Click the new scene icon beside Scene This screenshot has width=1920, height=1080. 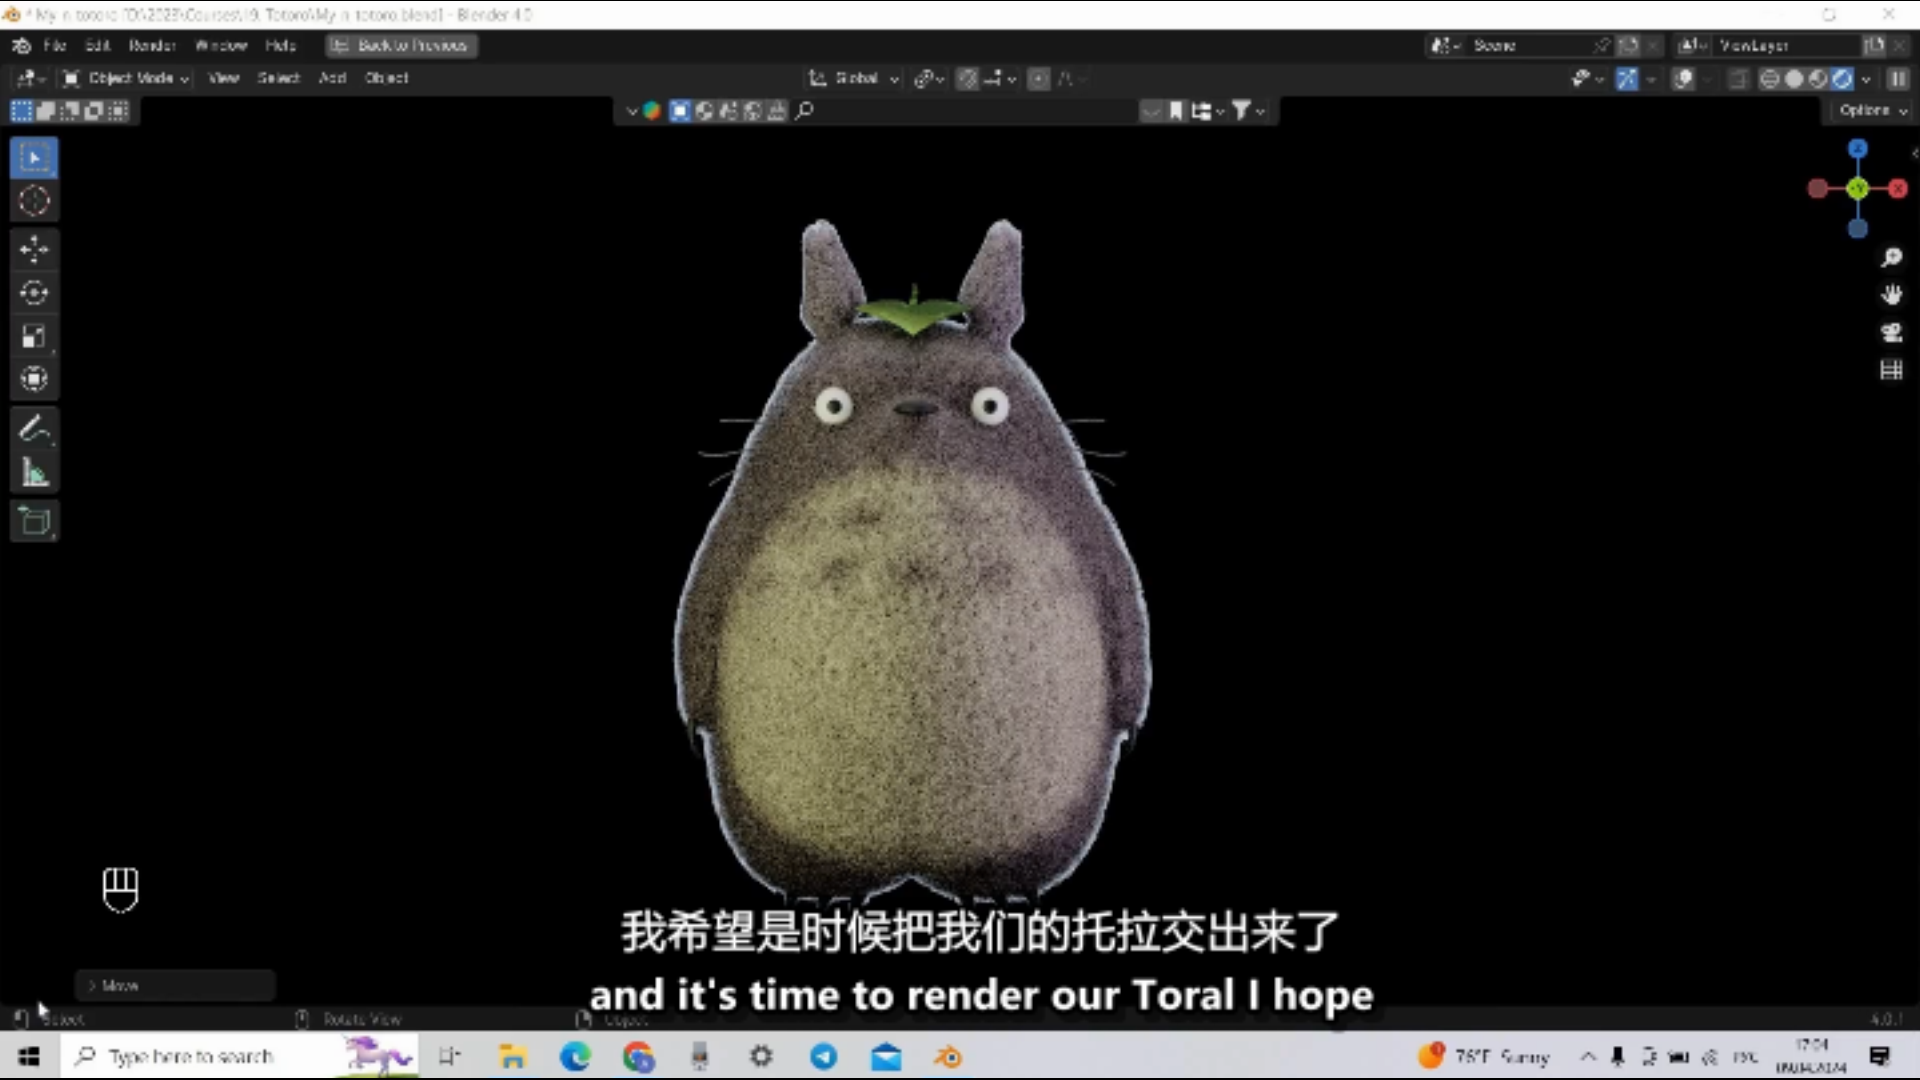[x=1629, y=45]
